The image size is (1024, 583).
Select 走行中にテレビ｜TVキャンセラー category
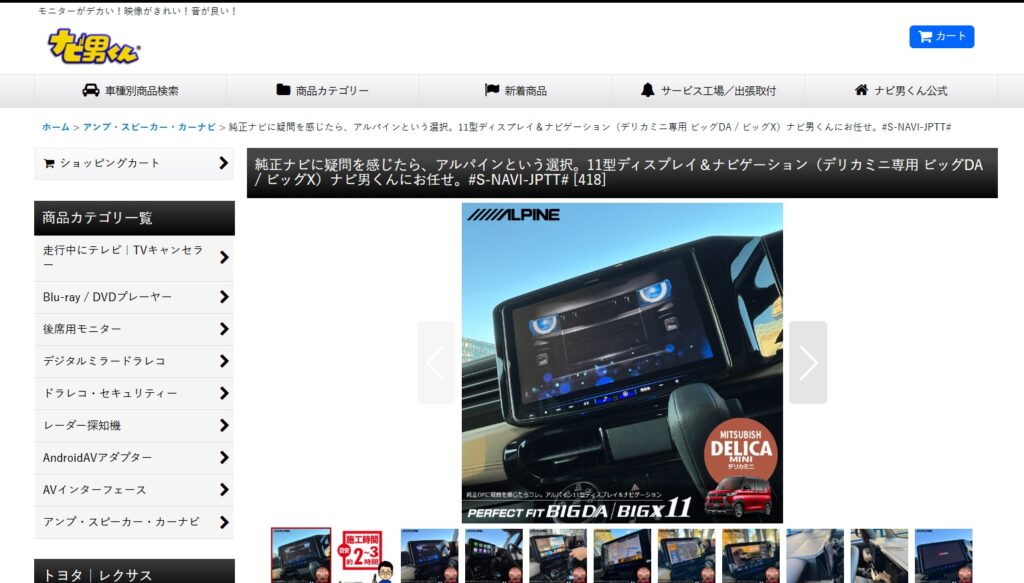(x=134, y=258)
